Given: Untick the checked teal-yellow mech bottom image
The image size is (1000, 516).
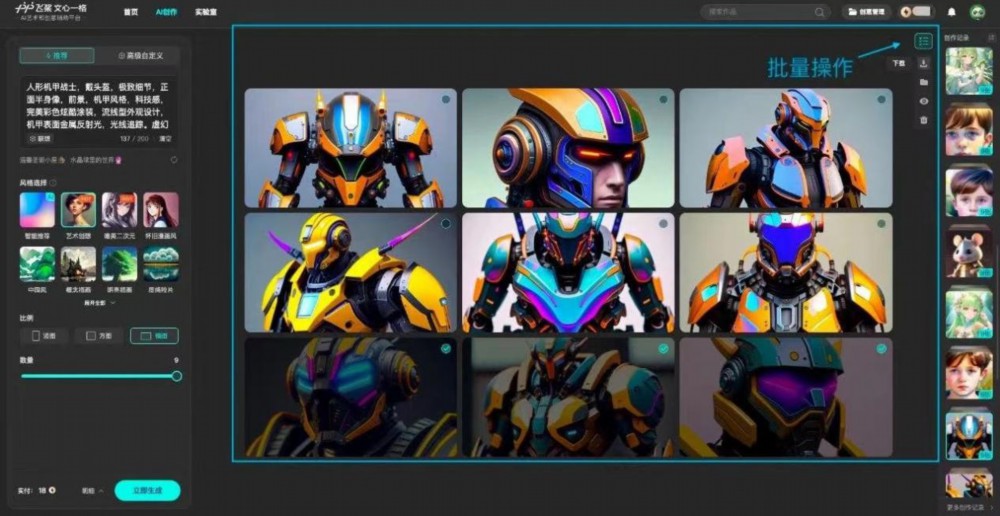Looking at the screenshot, I should [x=663, y=348].
